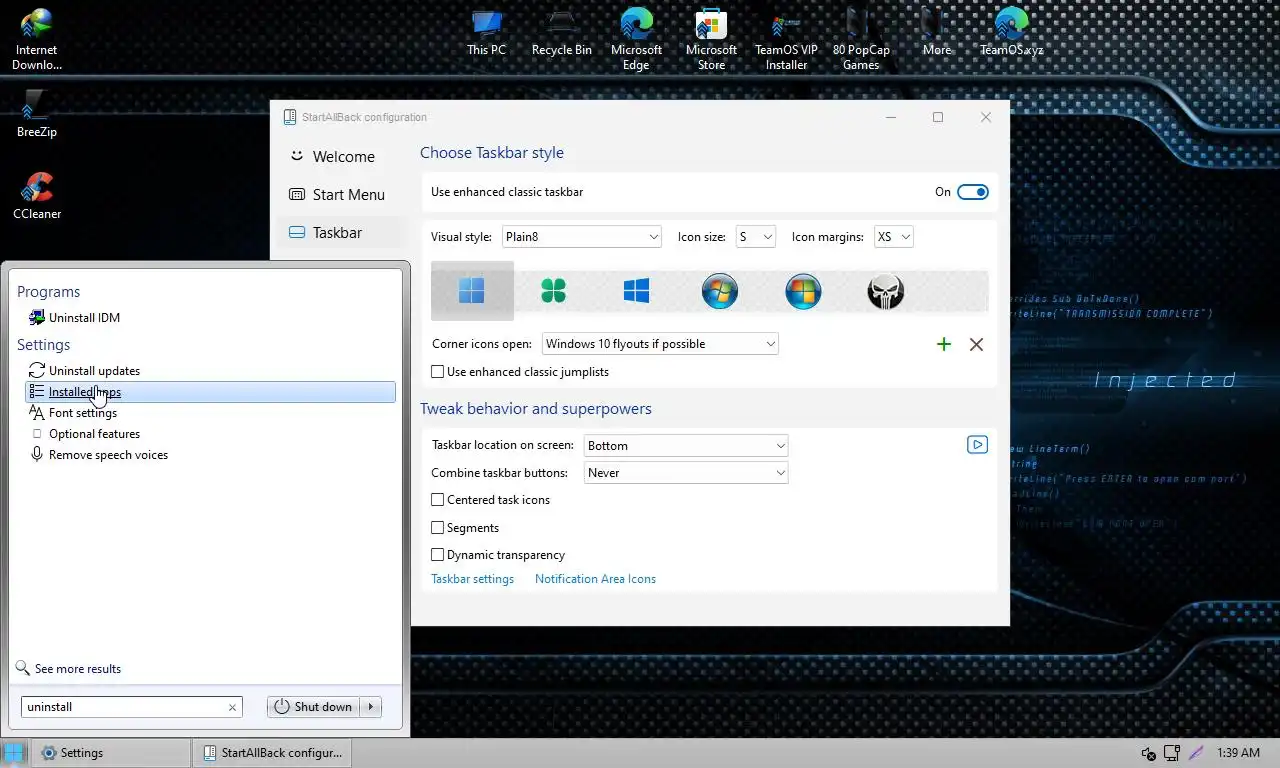
Task: Click the Programs heading in search results
Action: tap(48, 292)
